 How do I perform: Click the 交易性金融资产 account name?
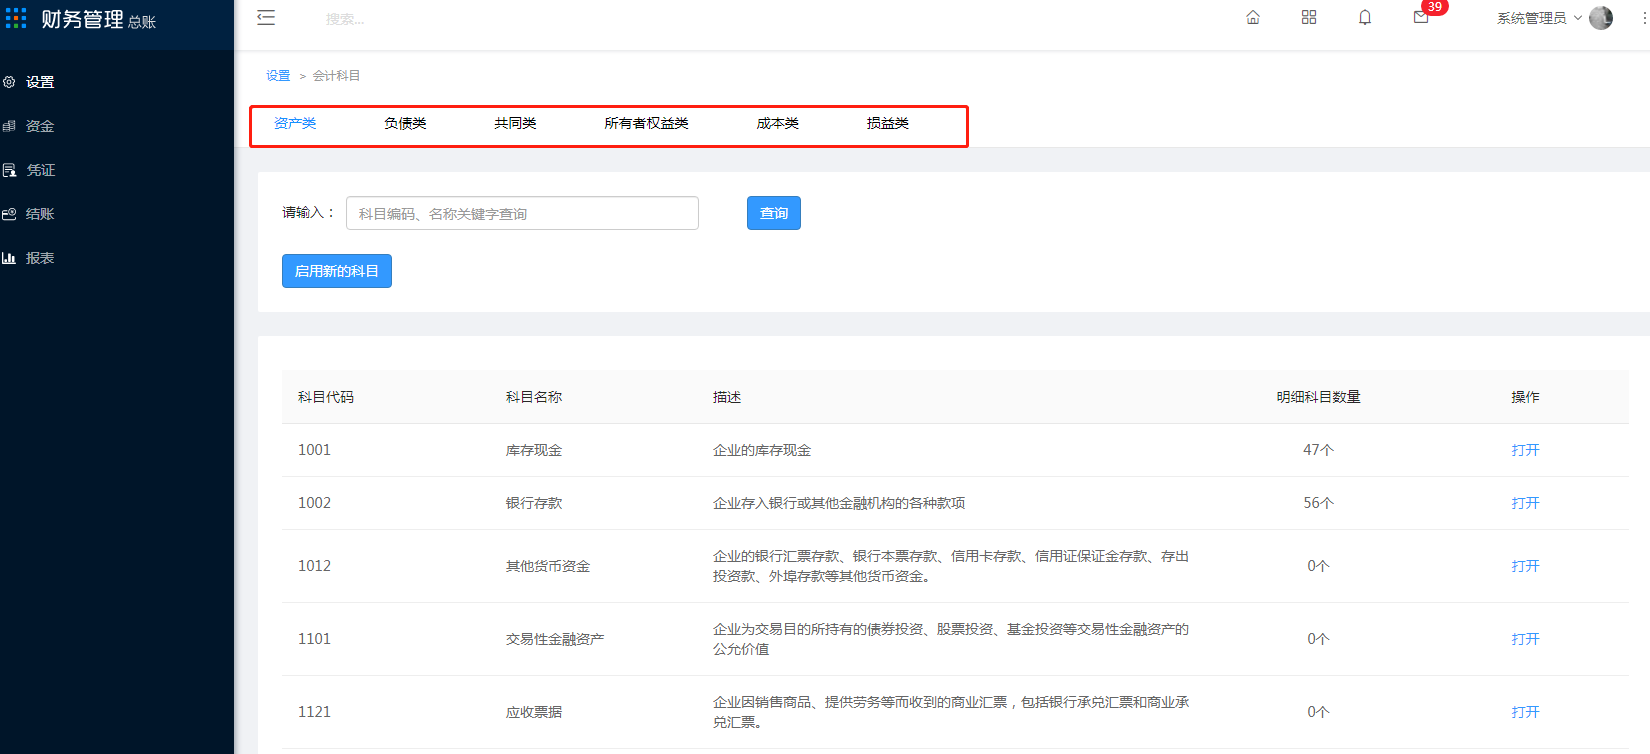555,639
